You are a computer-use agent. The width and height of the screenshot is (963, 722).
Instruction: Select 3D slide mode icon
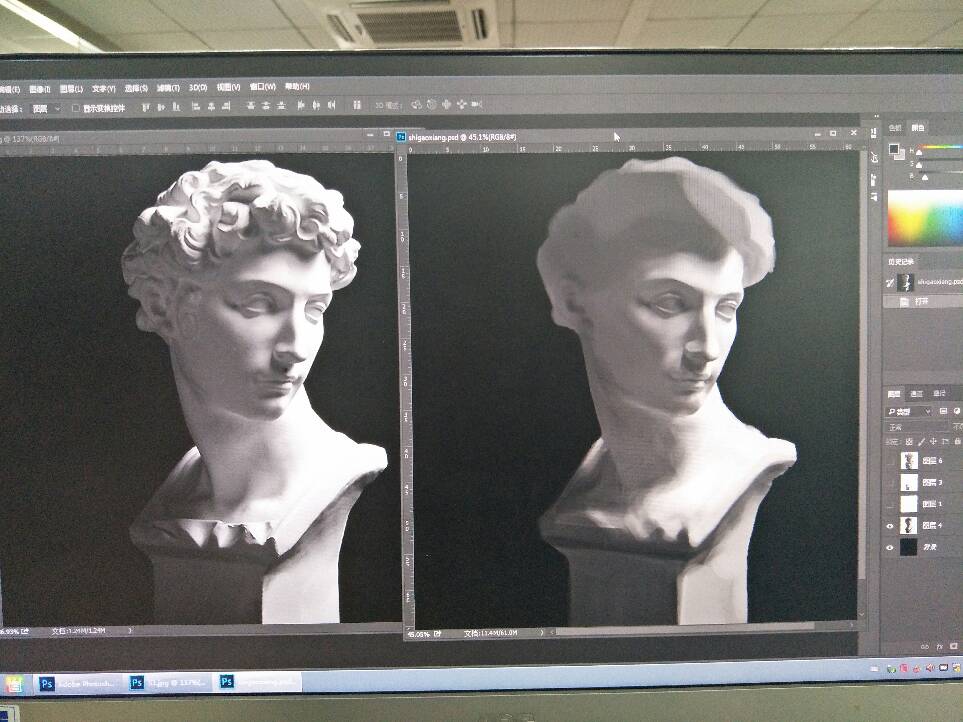[x=462, y=105]
